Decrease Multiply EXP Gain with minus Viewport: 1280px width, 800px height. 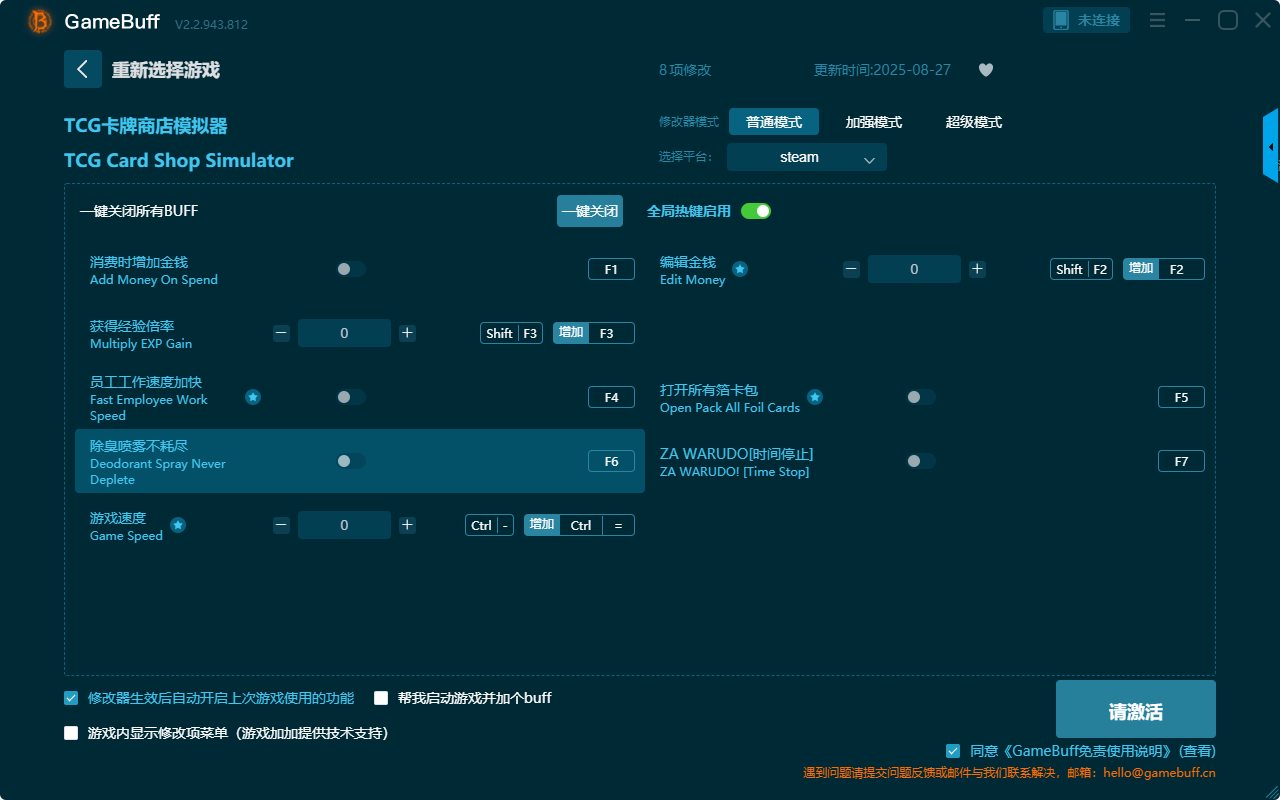coord(281,333)
